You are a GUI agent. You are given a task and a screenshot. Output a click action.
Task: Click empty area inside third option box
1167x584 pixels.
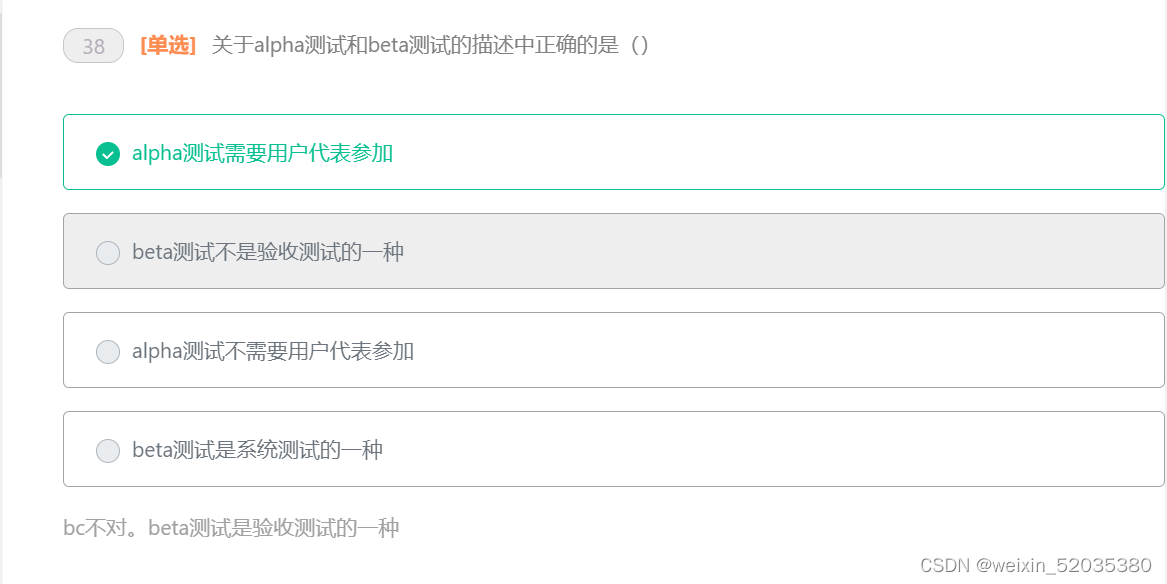(x=744, y=350)
